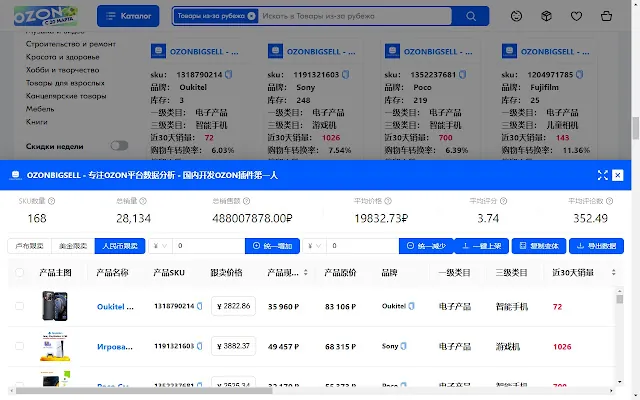The image size is (640, 400).
Task: Copy sku 1204971785 in the Fujifilm card
Action: 580,74
